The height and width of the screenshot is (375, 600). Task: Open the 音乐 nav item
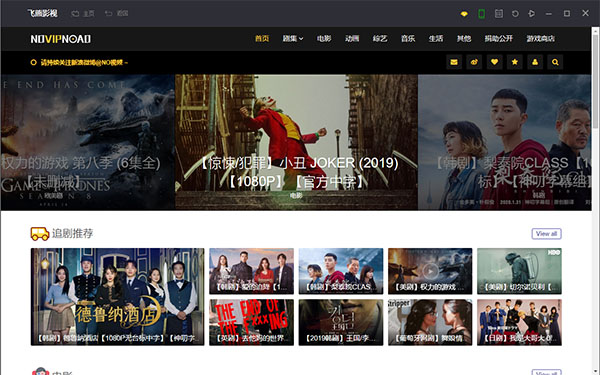(408, 39)
